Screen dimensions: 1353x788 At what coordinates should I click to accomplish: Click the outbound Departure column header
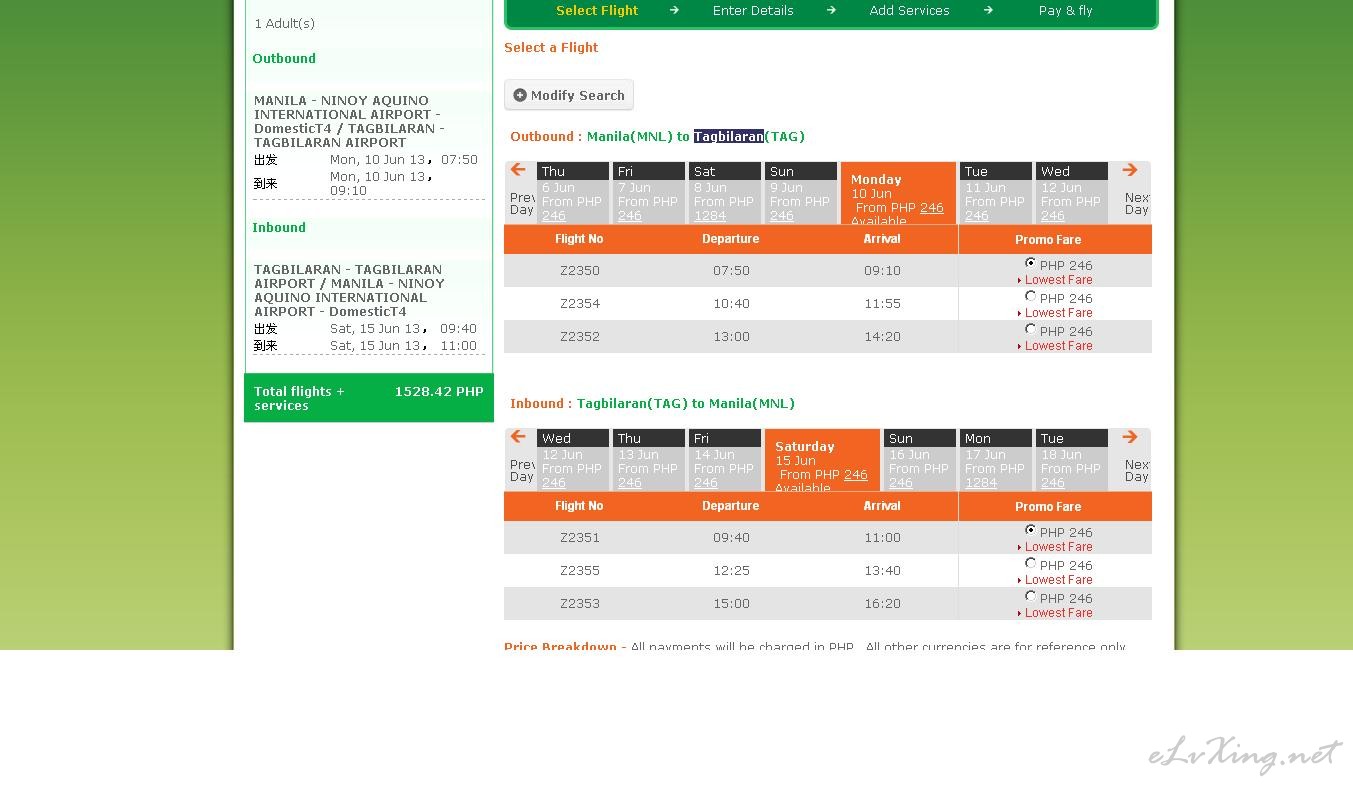tap(730, 239)
